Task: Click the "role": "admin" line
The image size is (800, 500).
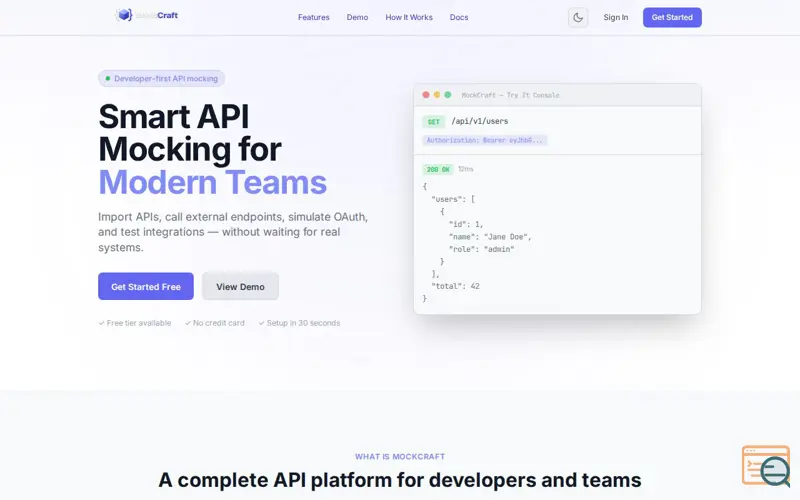Action: click(481, 249)
